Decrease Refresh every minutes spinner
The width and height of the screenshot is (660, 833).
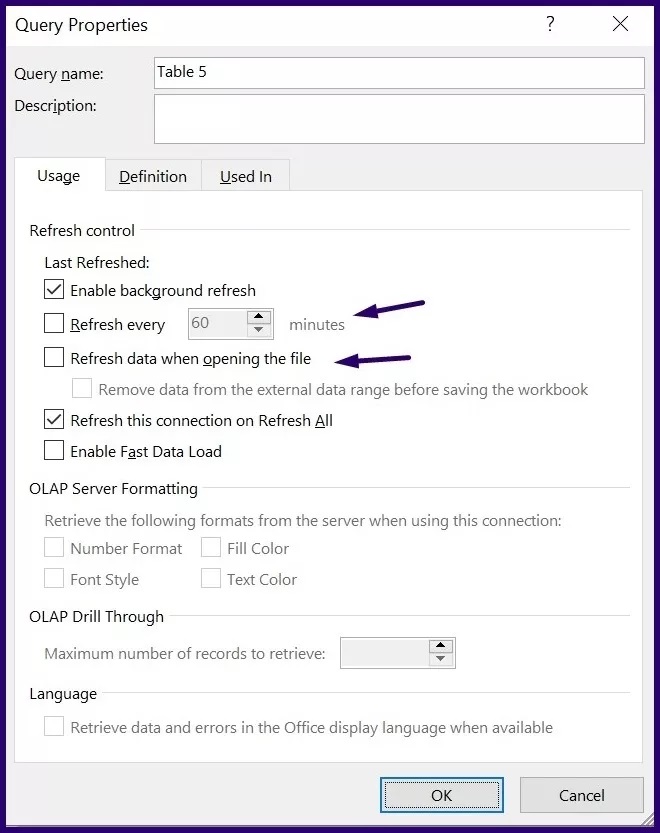click(259, 330)
